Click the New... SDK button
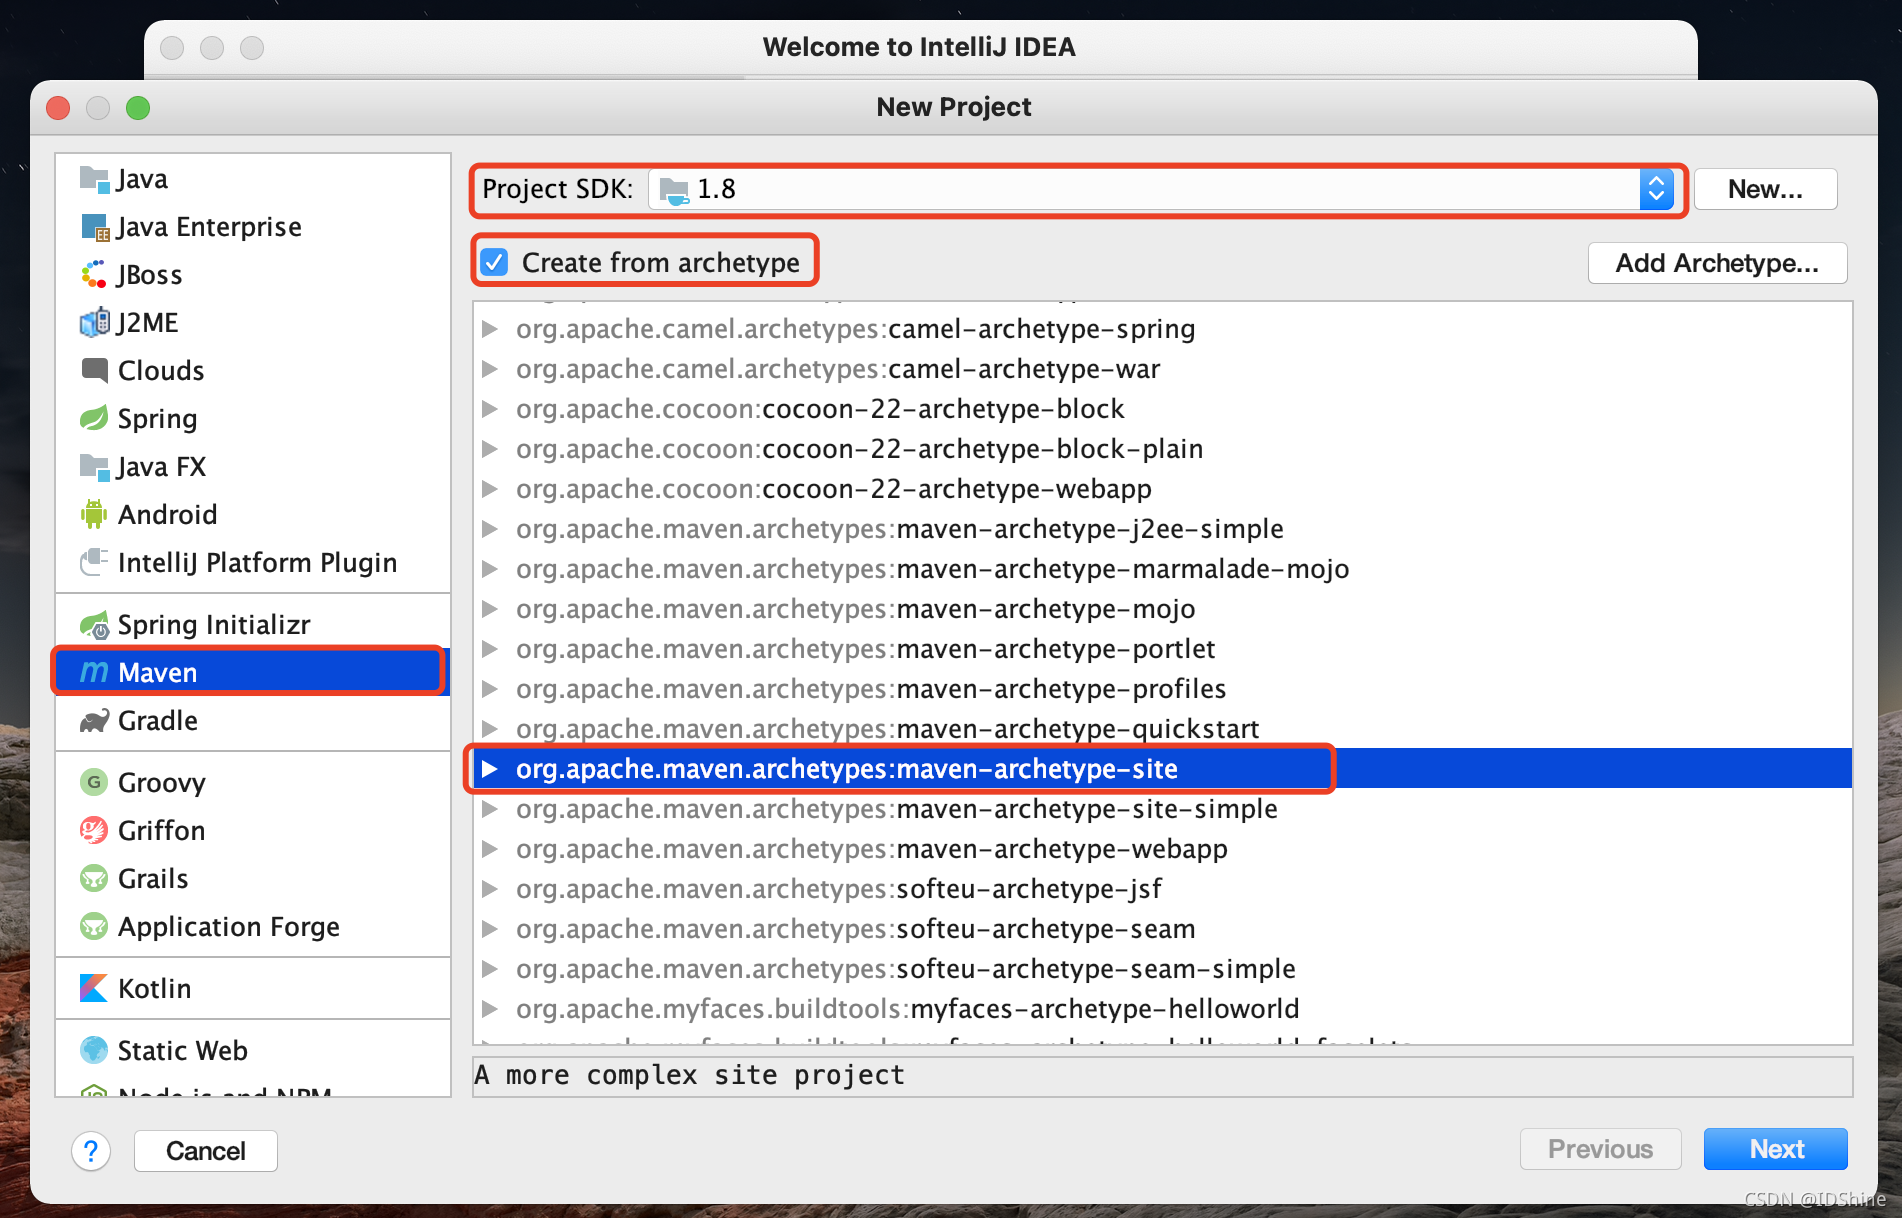Viewport: 1902px width, 1218px height. (x=1765, y=189)
